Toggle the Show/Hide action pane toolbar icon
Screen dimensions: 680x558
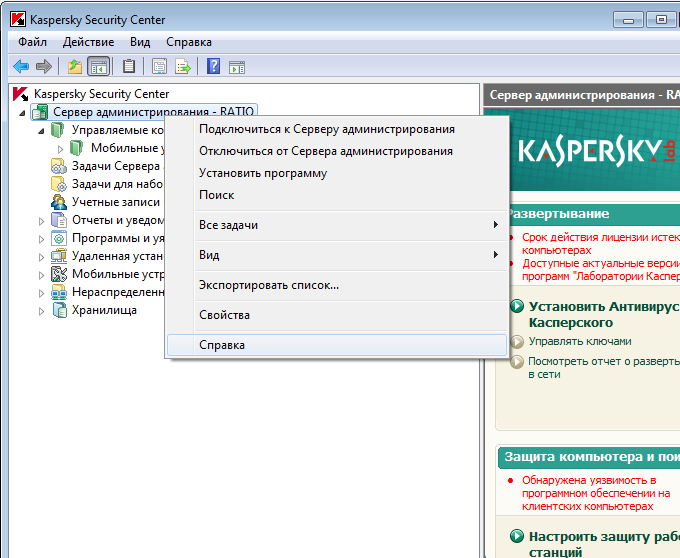(x=237, y=67)
